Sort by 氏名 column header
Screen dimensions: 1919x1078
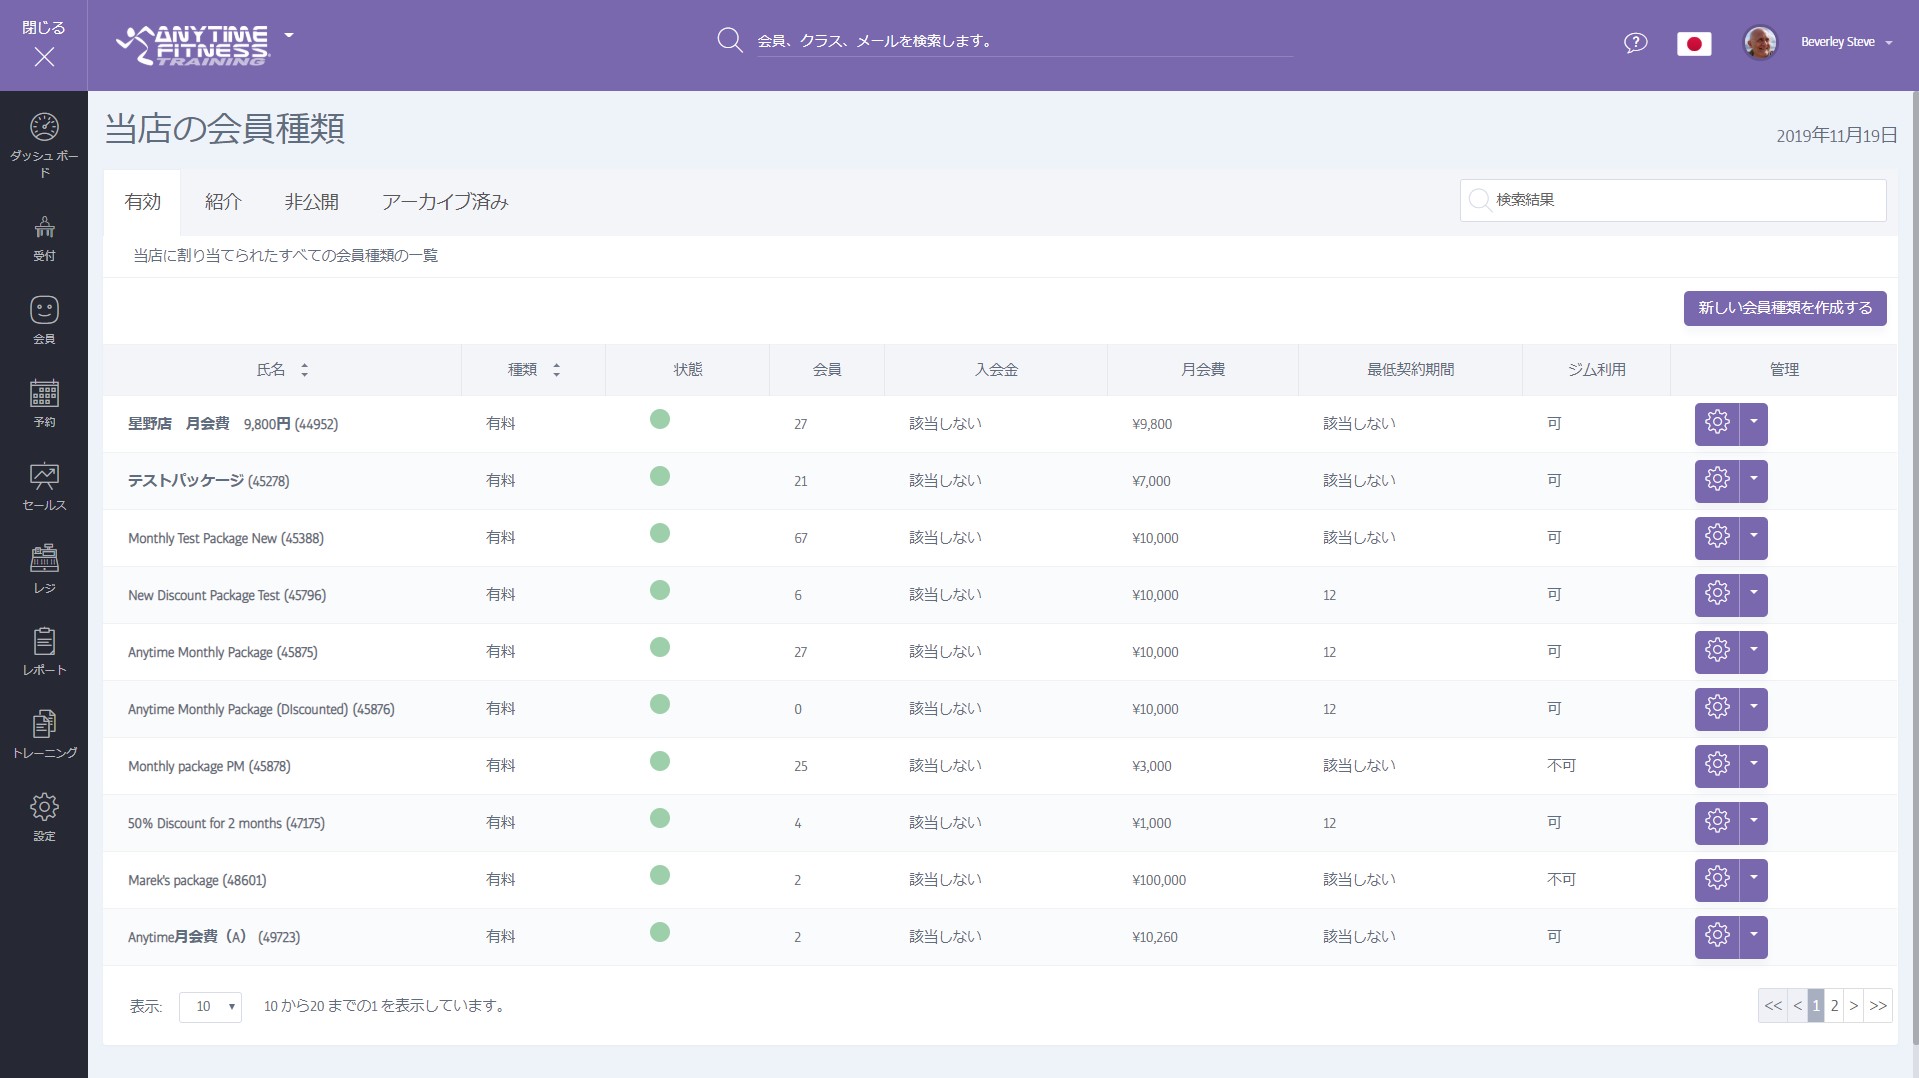click(282, 370)
